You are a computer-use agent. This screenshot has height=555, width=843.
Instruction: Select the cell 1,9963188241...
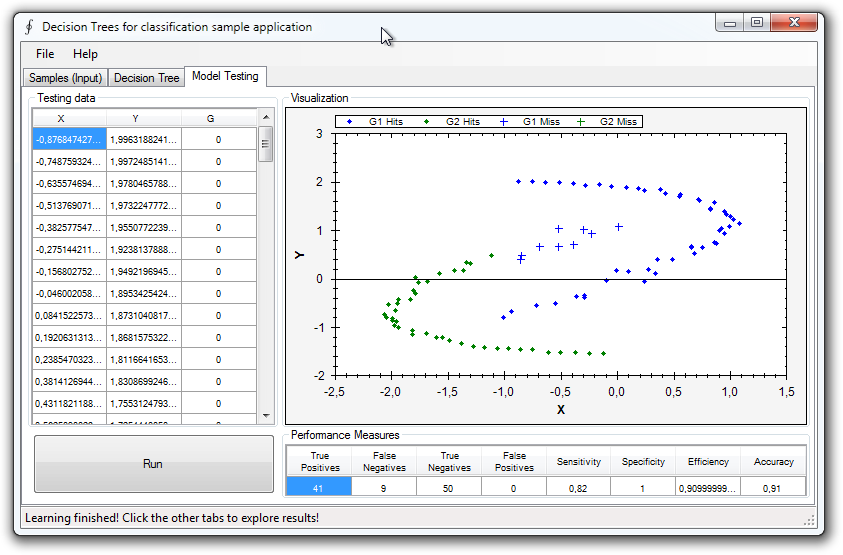click(144, 139)
